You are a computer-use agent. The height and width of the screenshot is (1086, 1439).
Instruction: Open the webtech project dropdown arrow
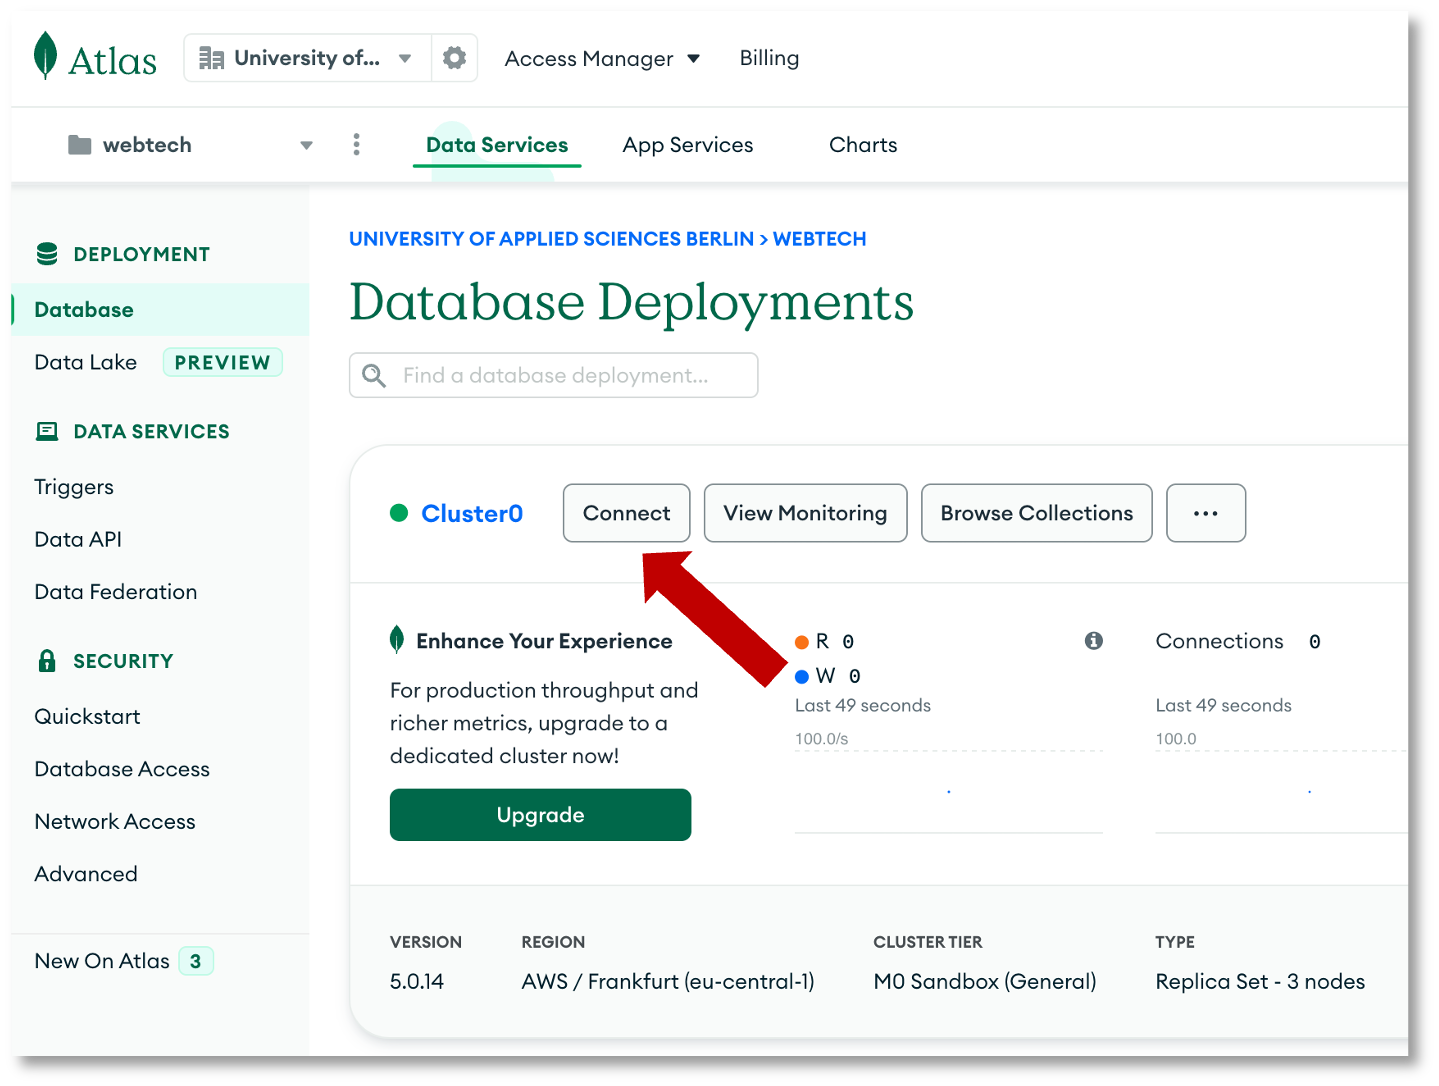tap(306, 145)
